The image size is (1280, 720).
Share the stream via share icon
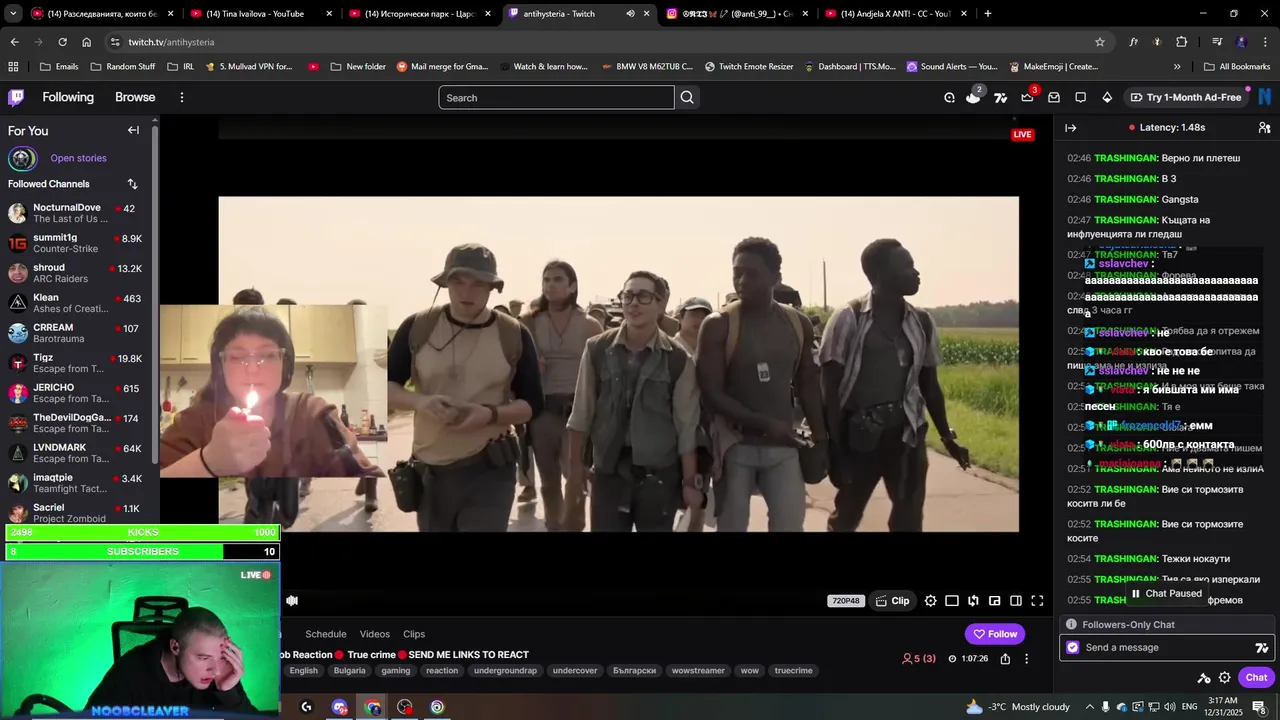tap(1005, 659)
